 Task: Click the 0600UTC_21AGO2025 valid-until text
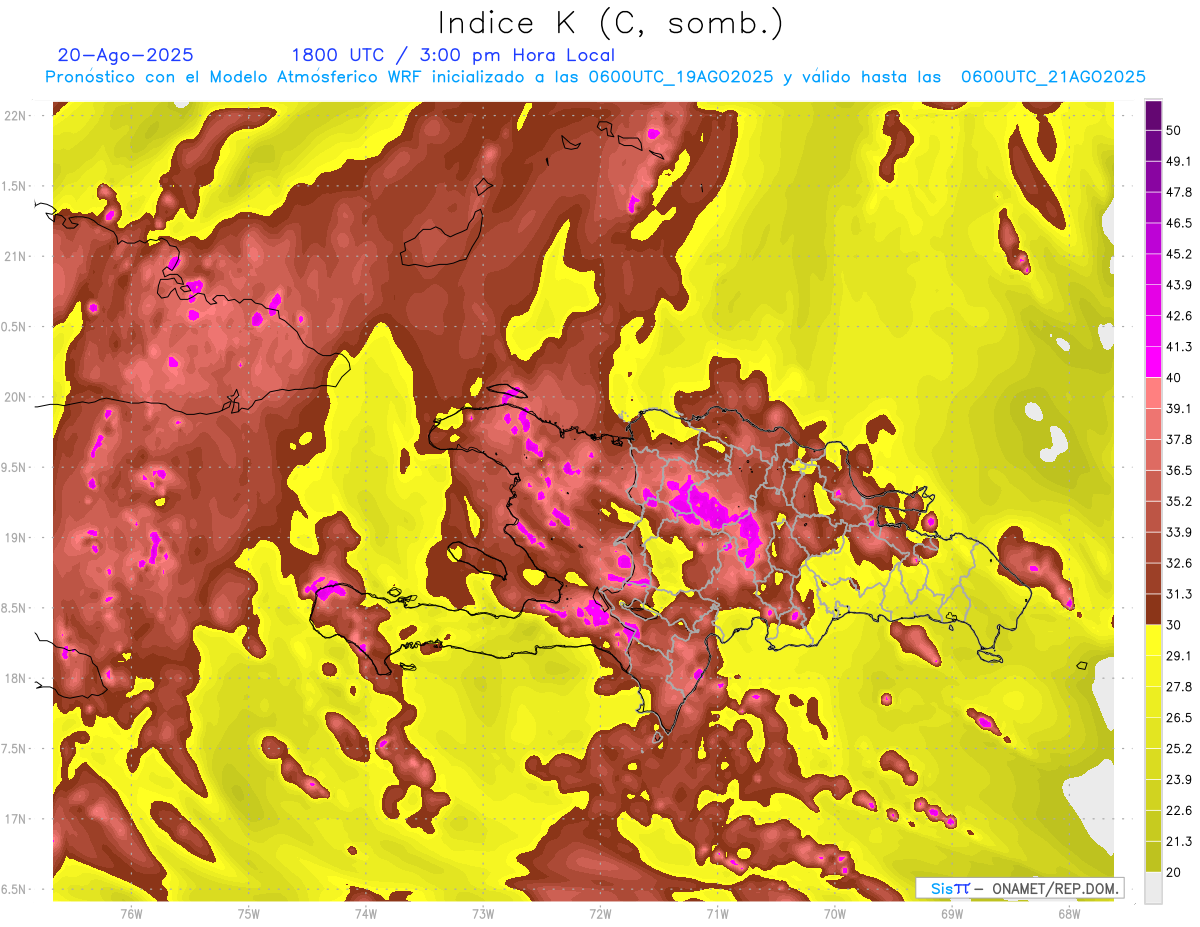click(1053, 77)
